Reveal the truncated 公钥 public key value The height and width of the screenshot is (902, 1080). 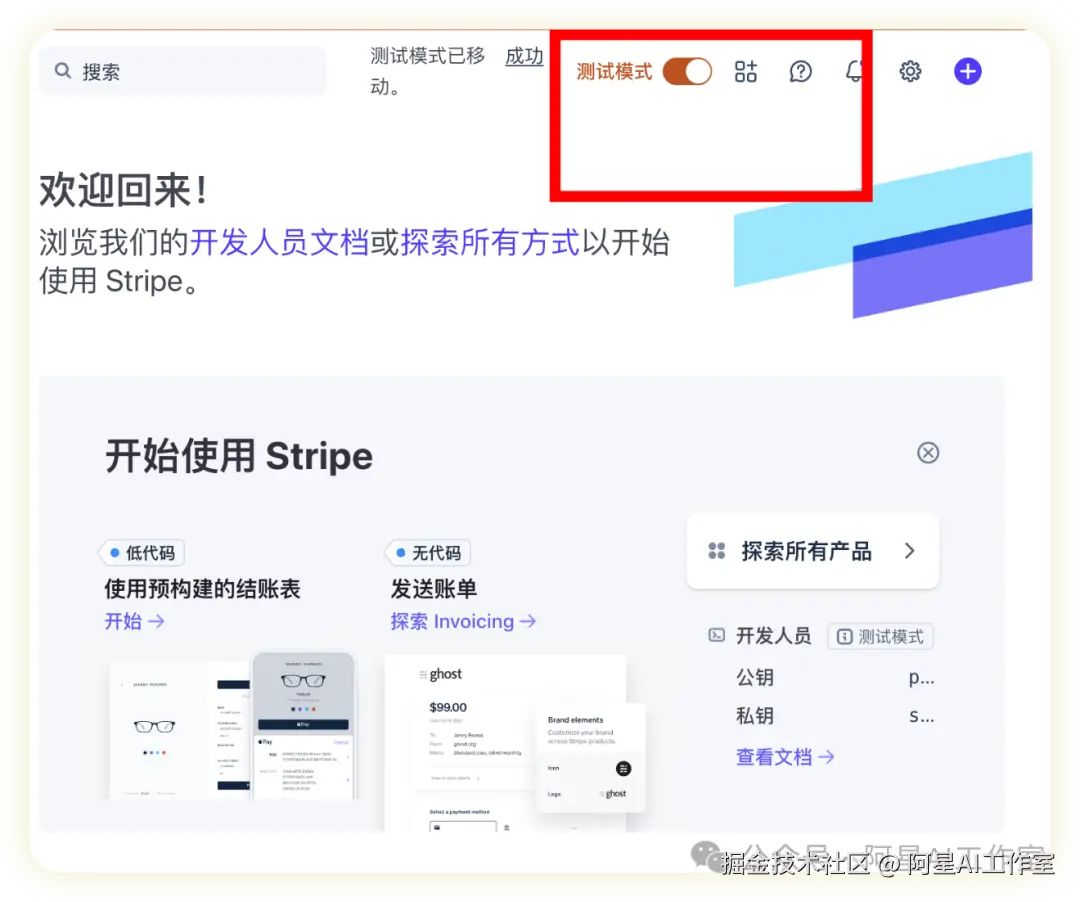[x=921, y=677]
